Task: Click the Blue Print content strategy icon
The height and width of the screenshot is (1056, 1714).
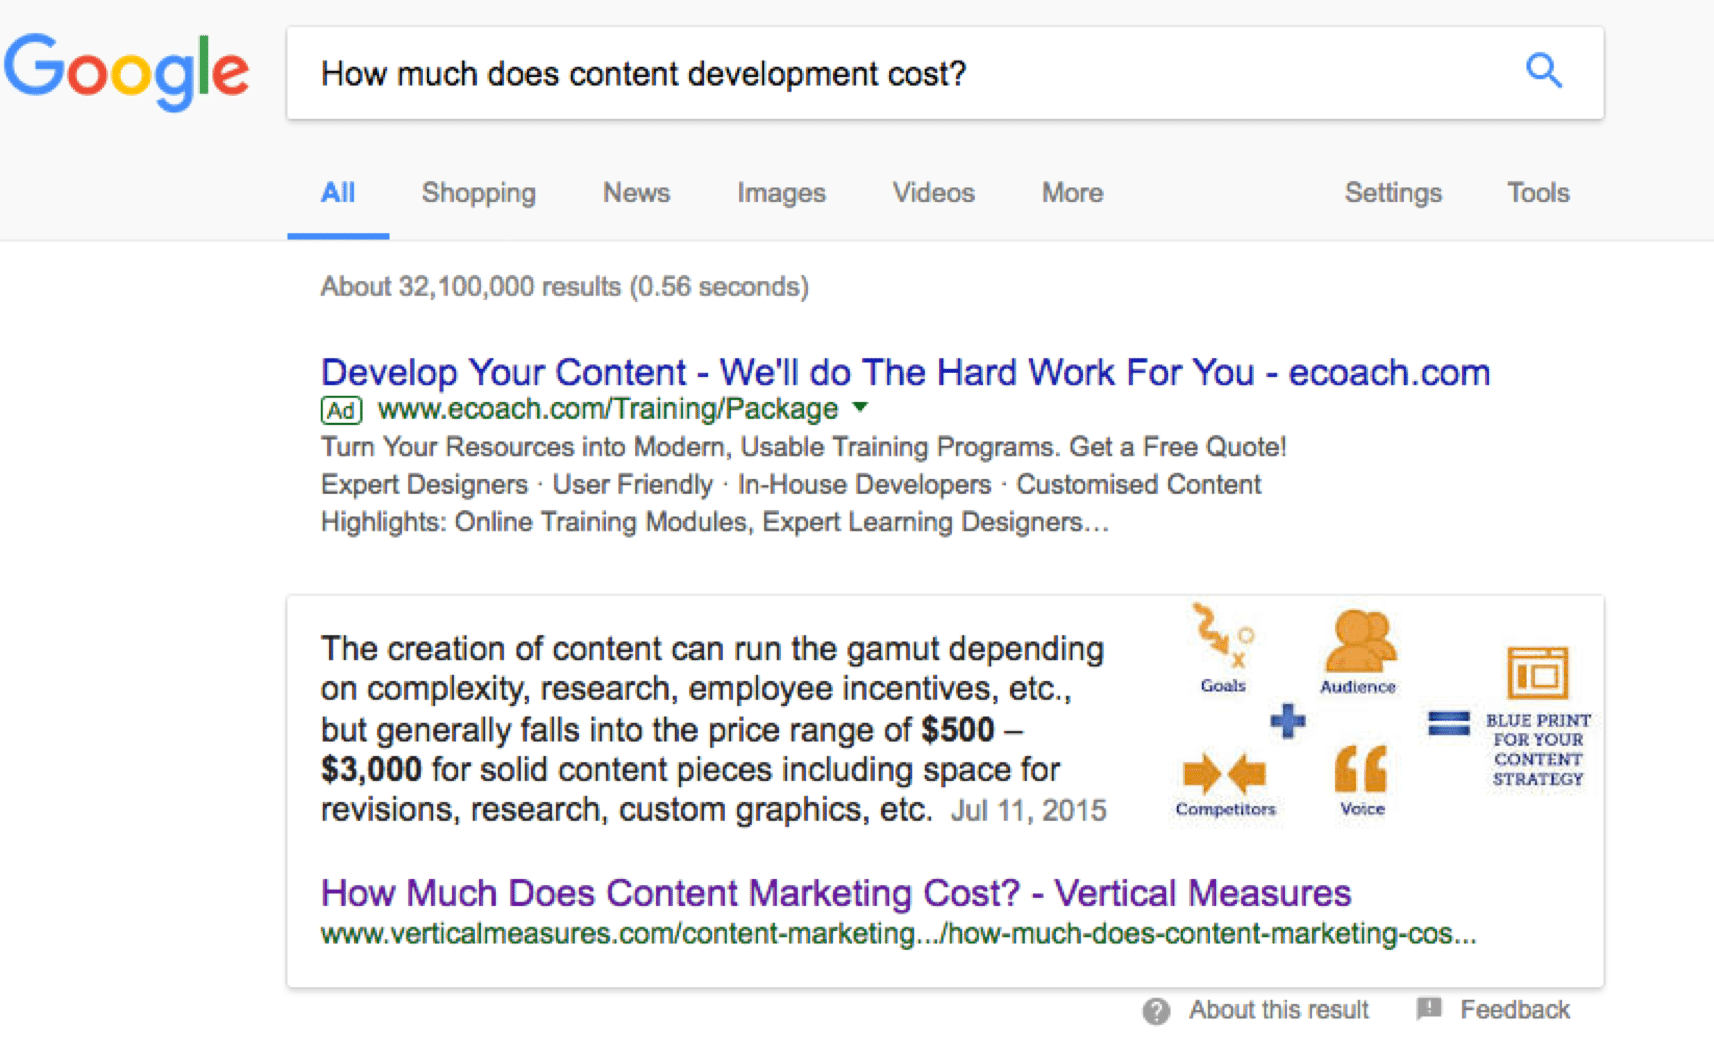Action: point(1537,672)
